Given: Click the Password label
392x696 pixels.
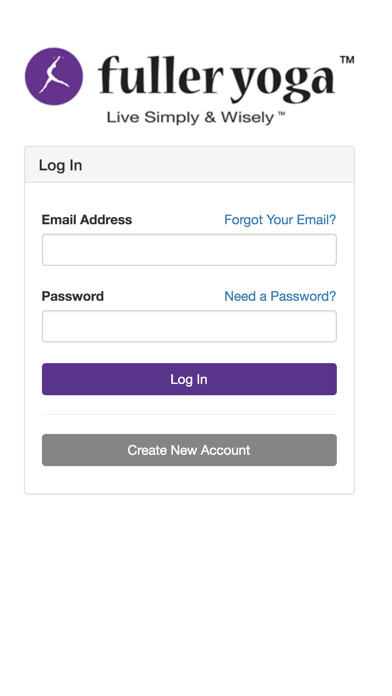Looking at the screenshot, I should (73, 296).
